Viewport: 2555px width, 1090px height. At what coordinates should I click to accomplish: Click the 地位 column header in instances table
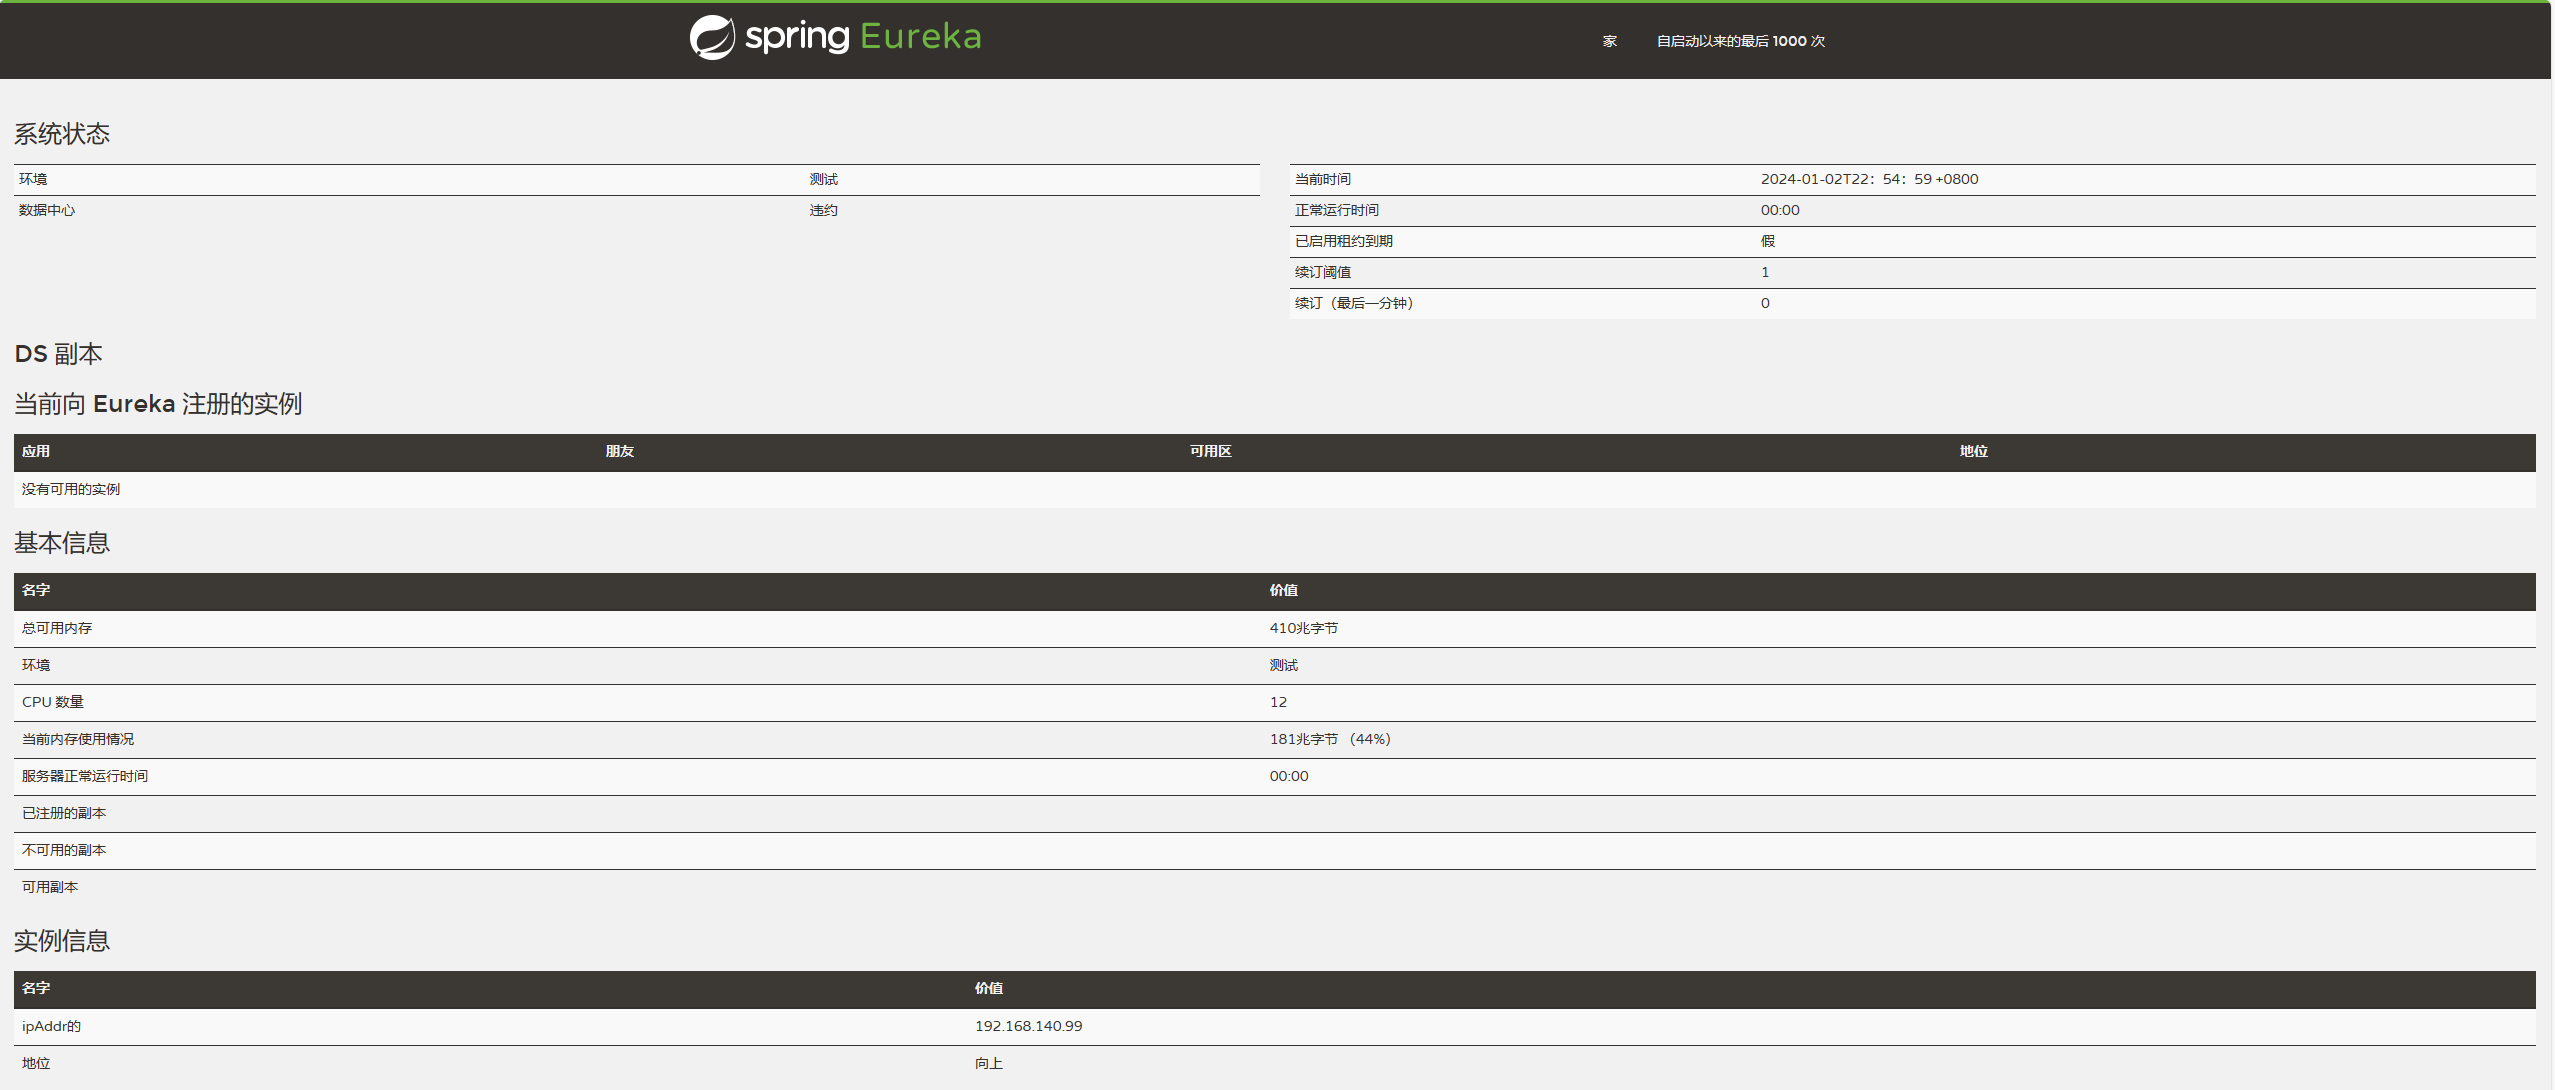click(1973, 452)
